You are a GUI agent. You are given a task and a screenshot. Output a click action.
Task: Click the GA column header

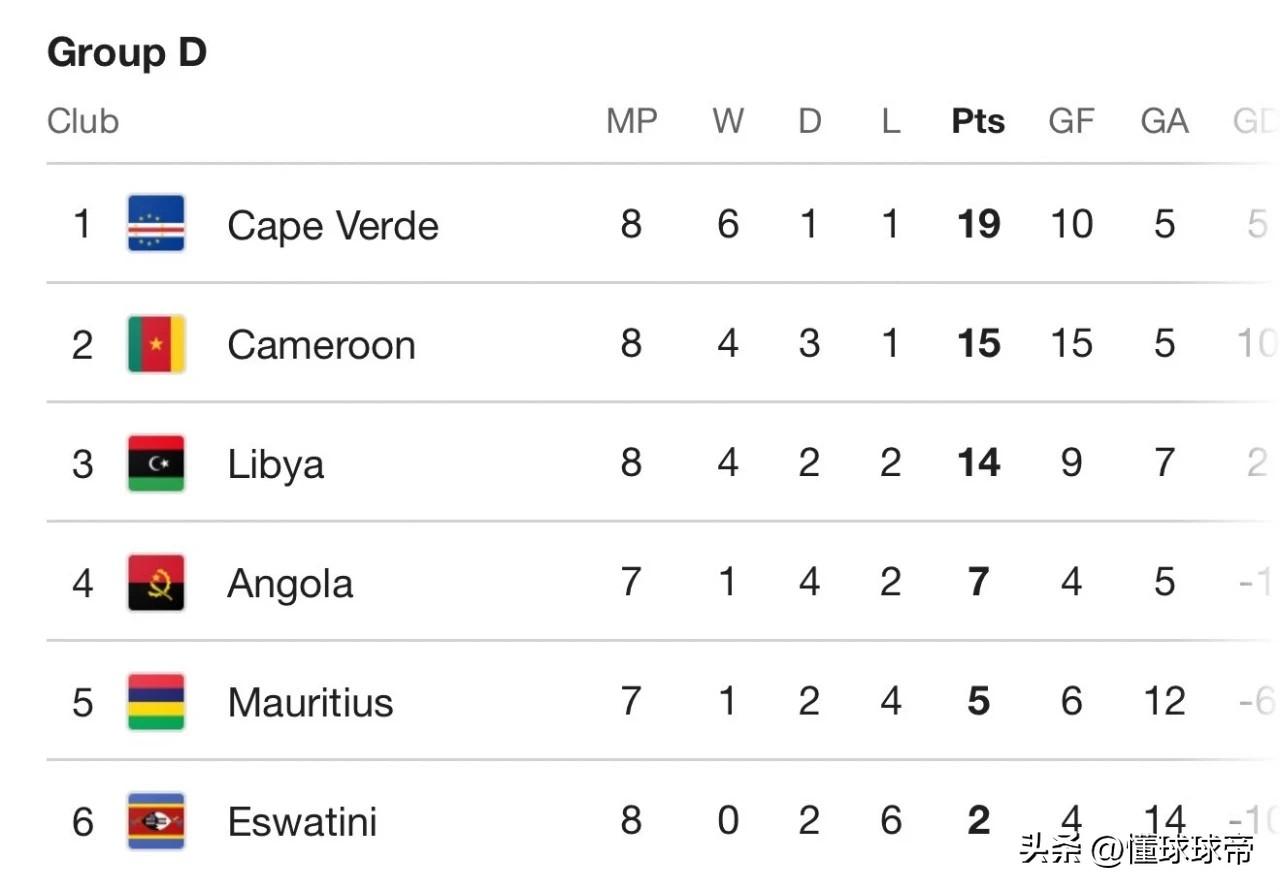pos(1164,121)
